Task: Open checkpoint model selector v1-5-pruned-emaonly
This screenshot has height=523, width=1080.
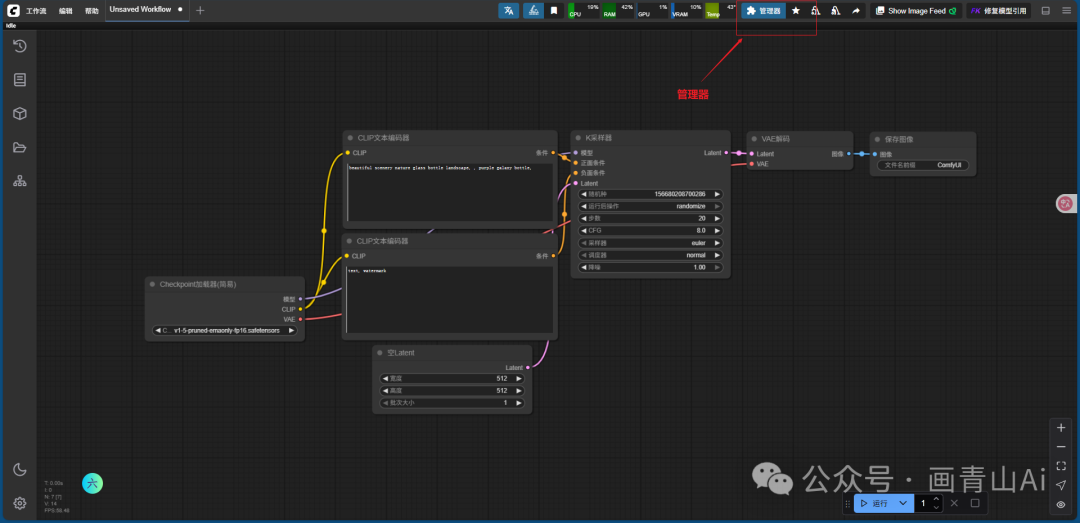Action: 225,330
